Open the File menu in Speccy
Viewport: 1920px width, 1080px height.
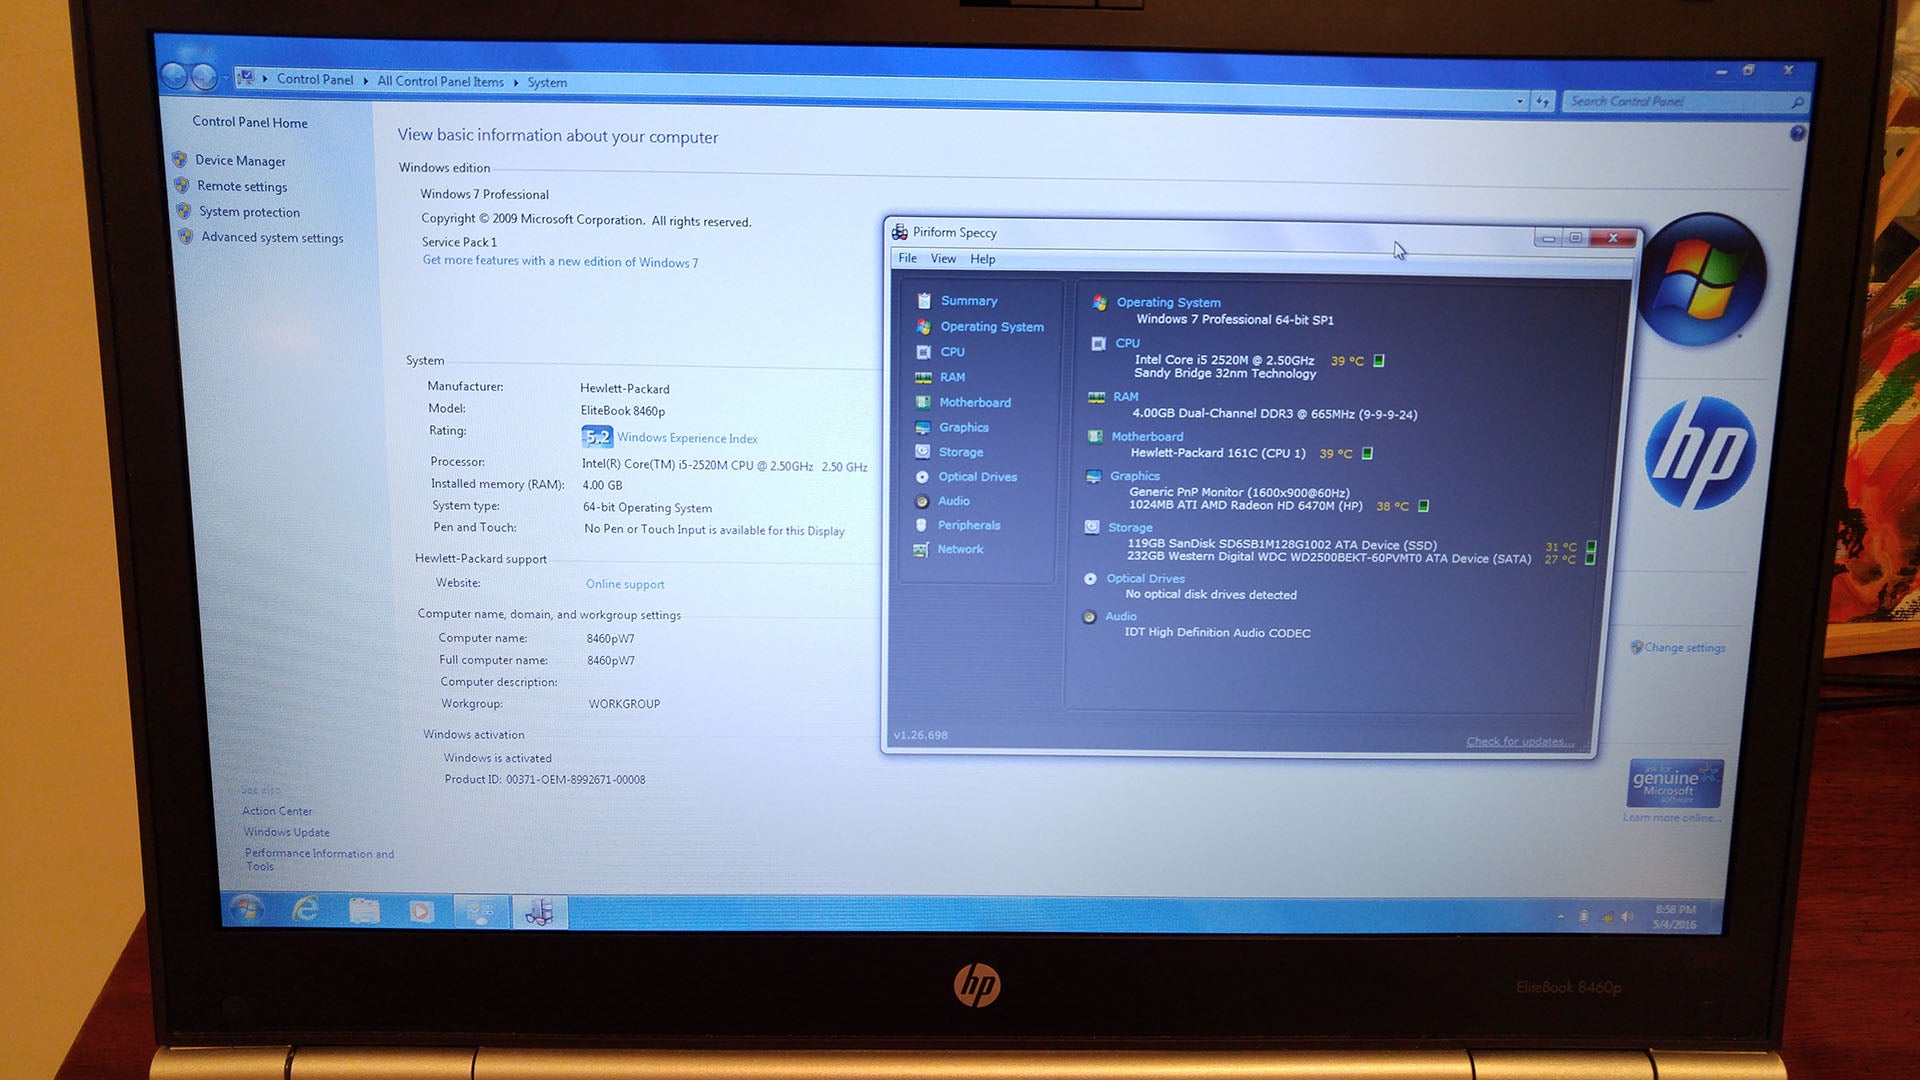(x=907, y=258)
